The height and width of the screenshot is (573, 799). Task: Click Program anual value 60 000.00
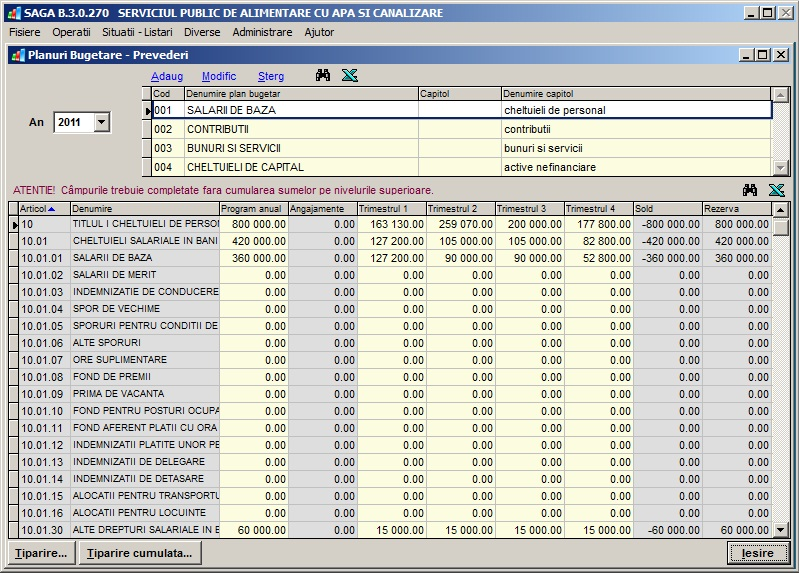coord(254,530)
